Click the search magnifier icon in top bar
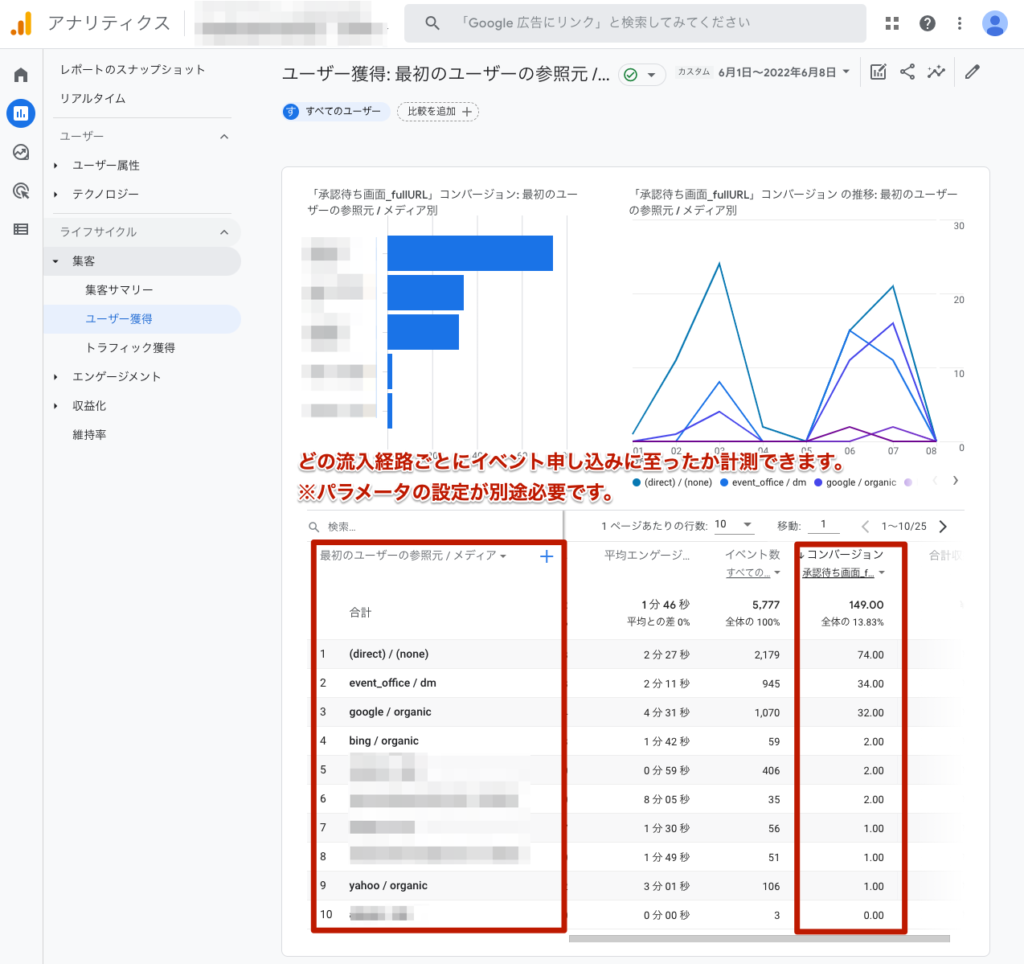 (x=432, y=23)
